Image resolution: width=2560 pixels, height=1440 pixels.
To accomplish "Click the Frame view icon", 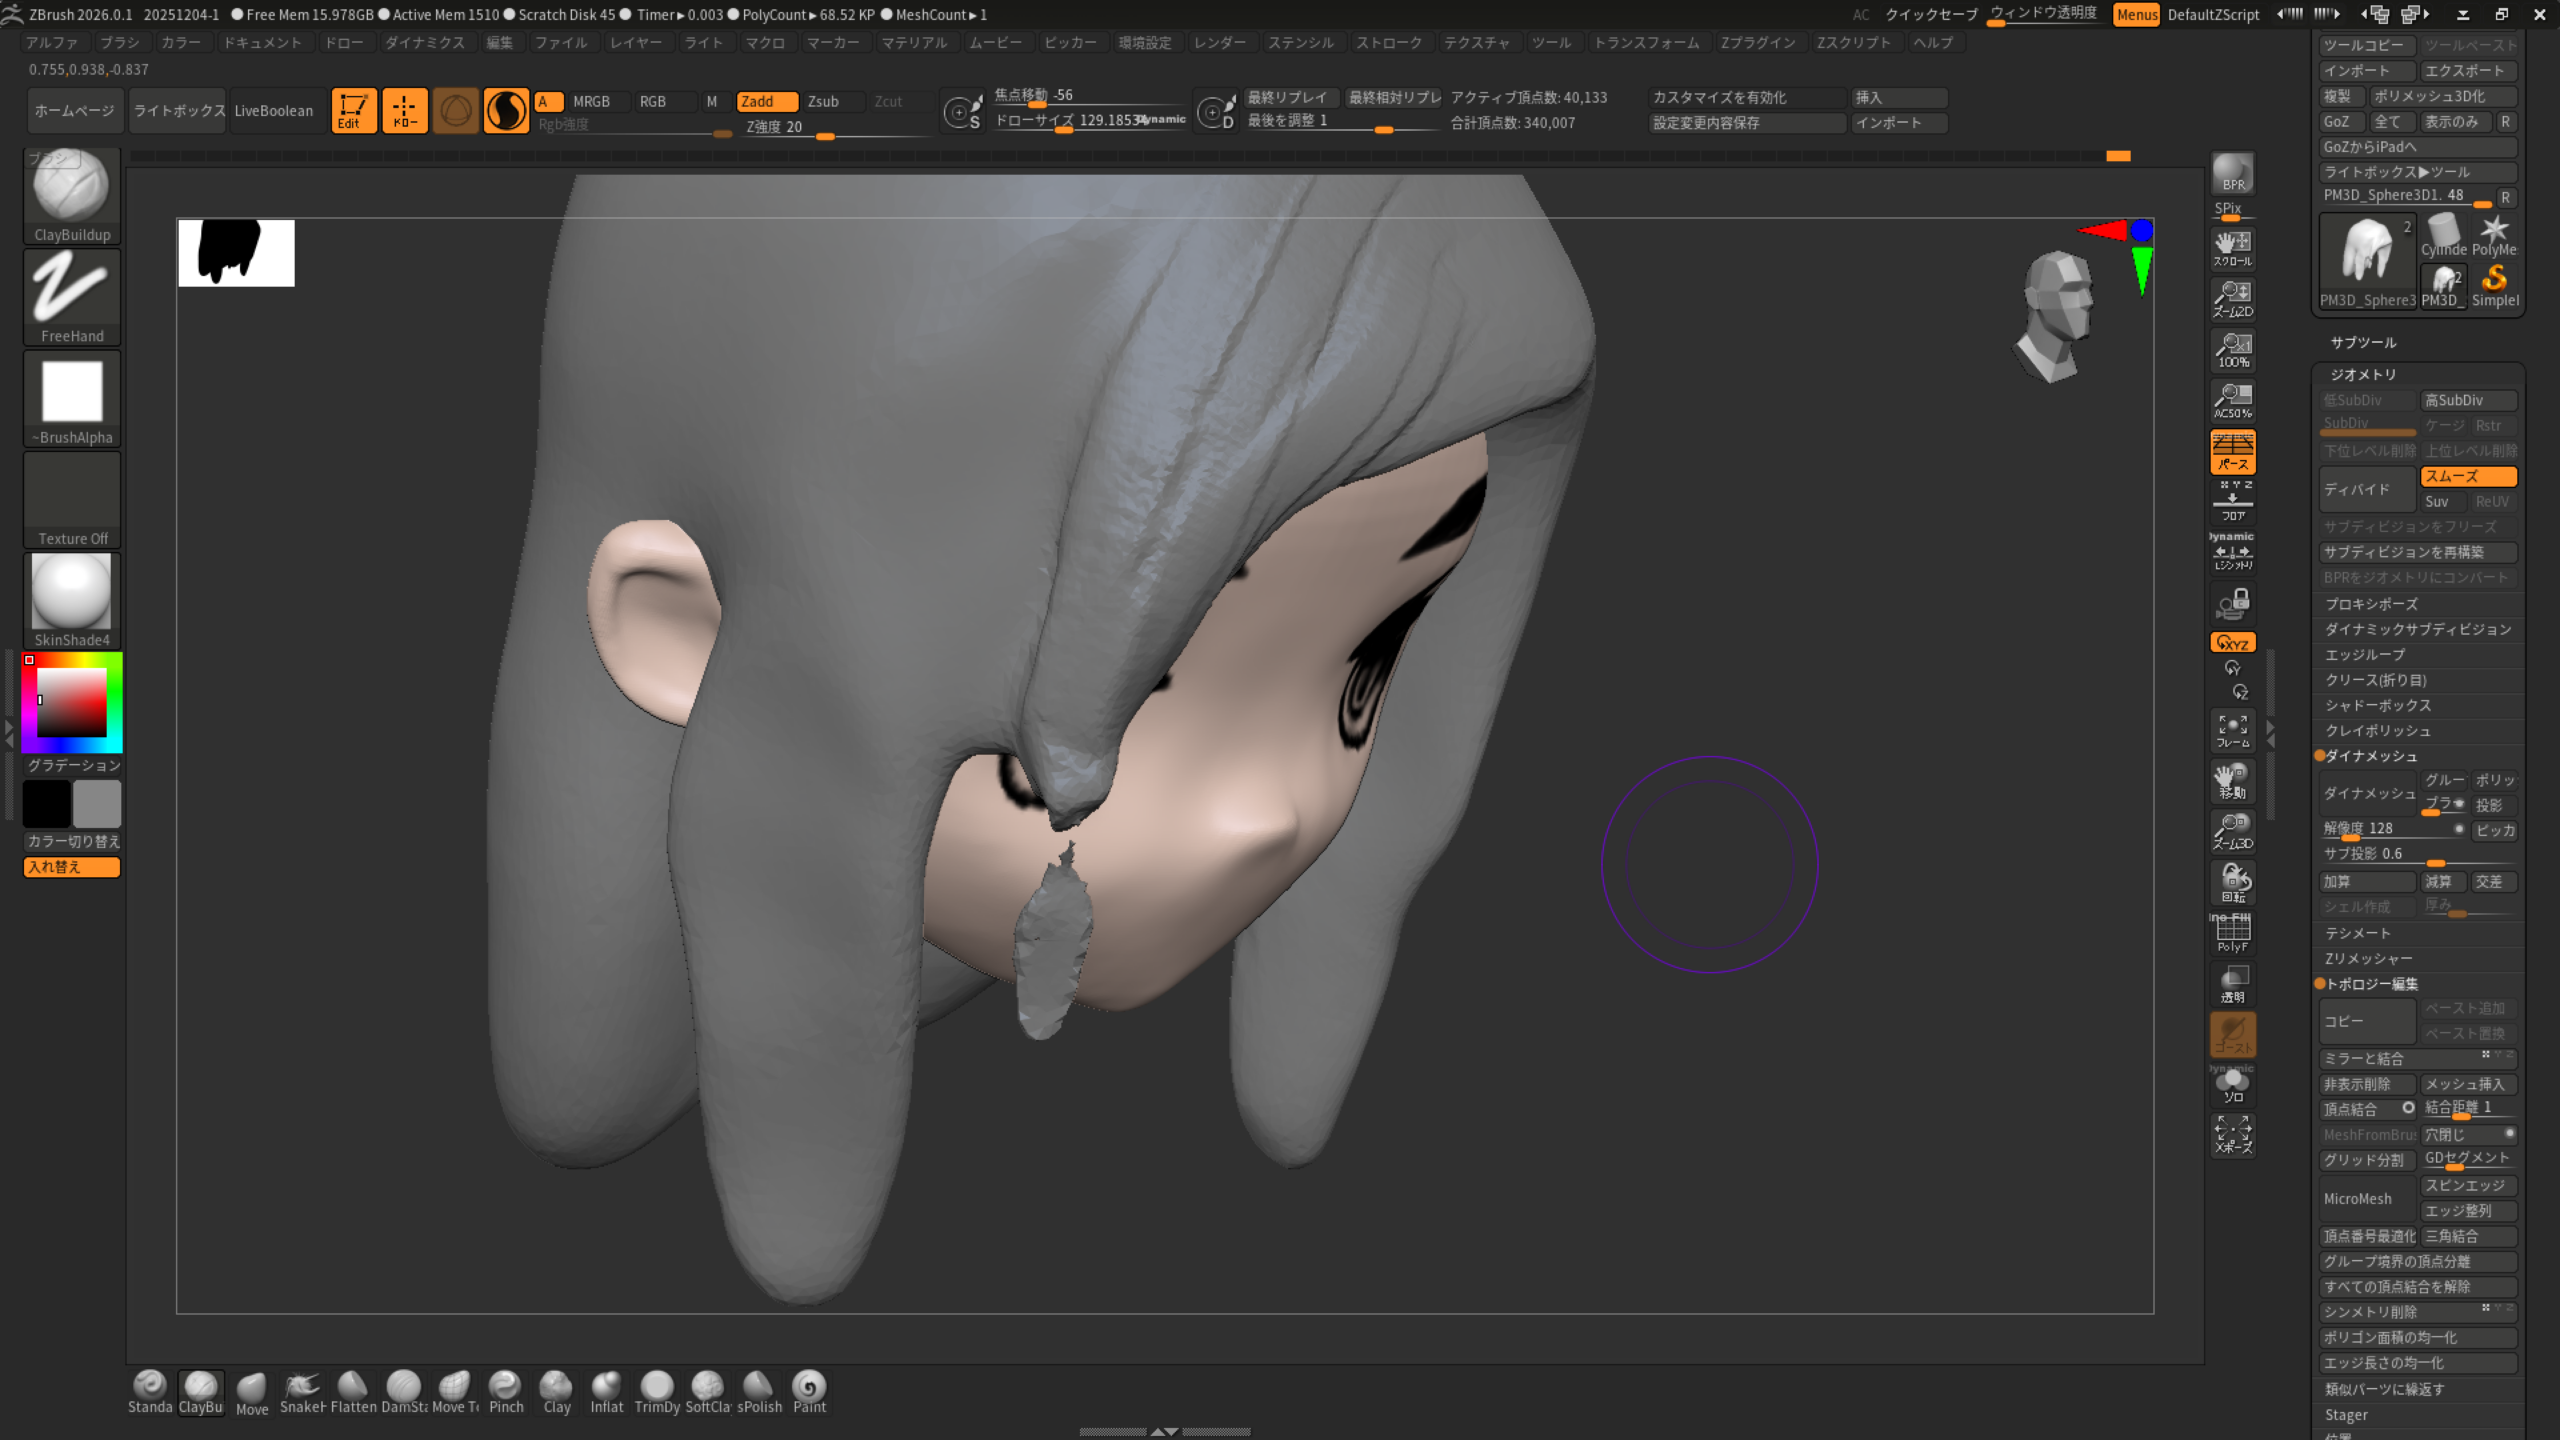I will [2232, 730].
